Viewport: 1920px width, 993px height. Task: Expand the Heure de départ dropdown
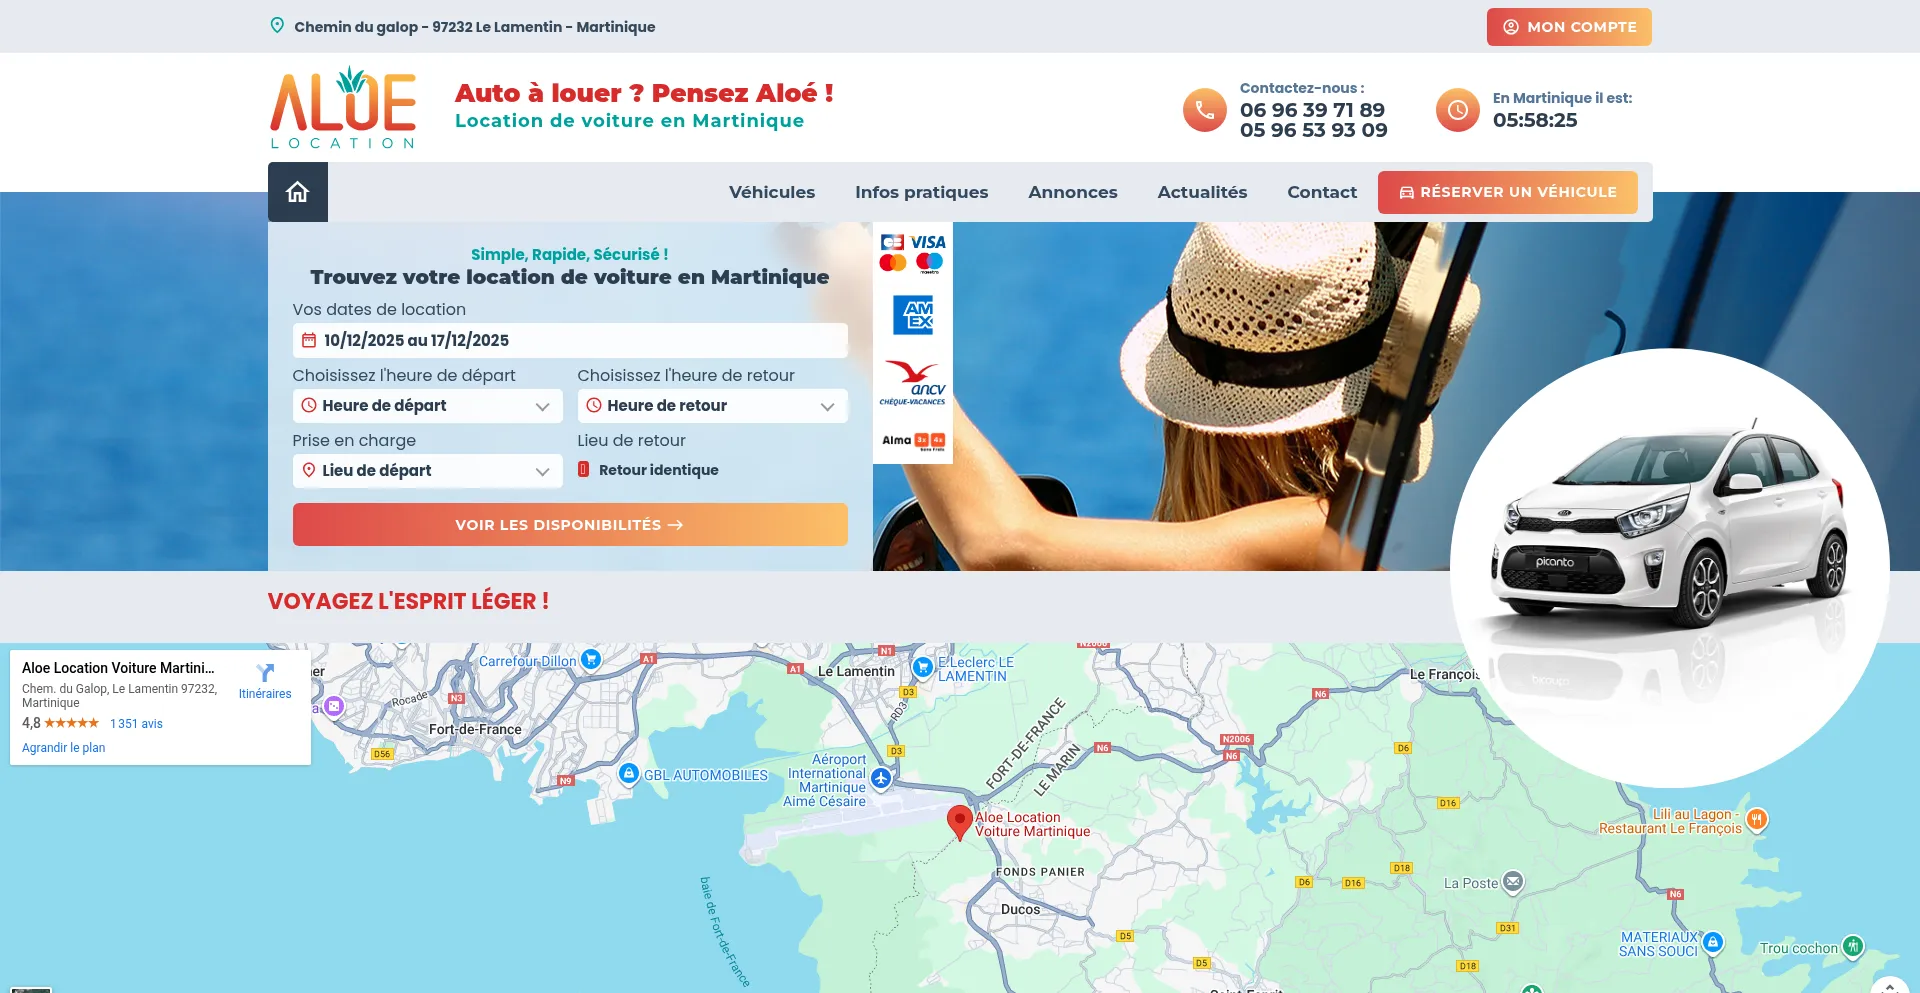click(427, 406)
